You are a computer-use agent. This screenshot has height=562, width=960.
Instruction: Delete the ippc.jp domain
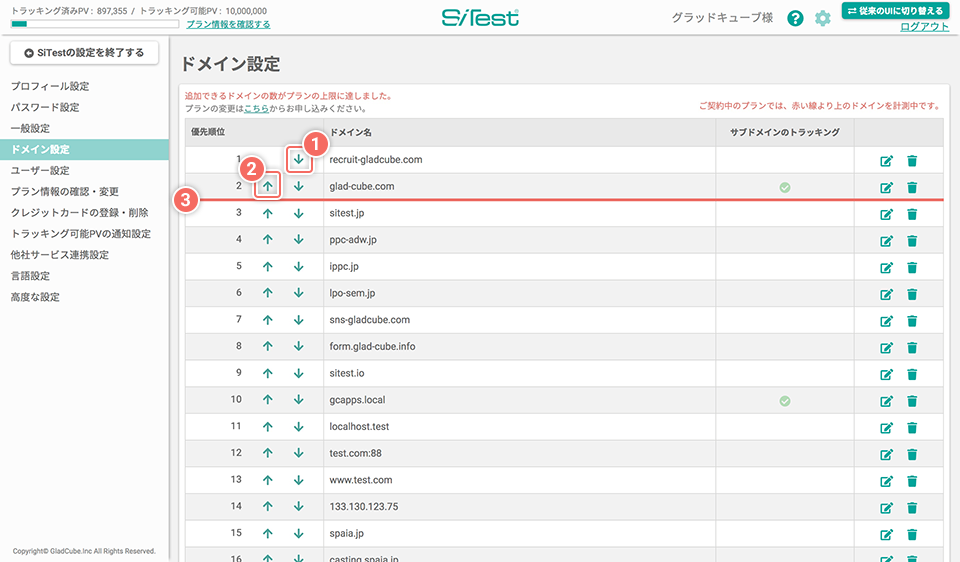[912, 268]
